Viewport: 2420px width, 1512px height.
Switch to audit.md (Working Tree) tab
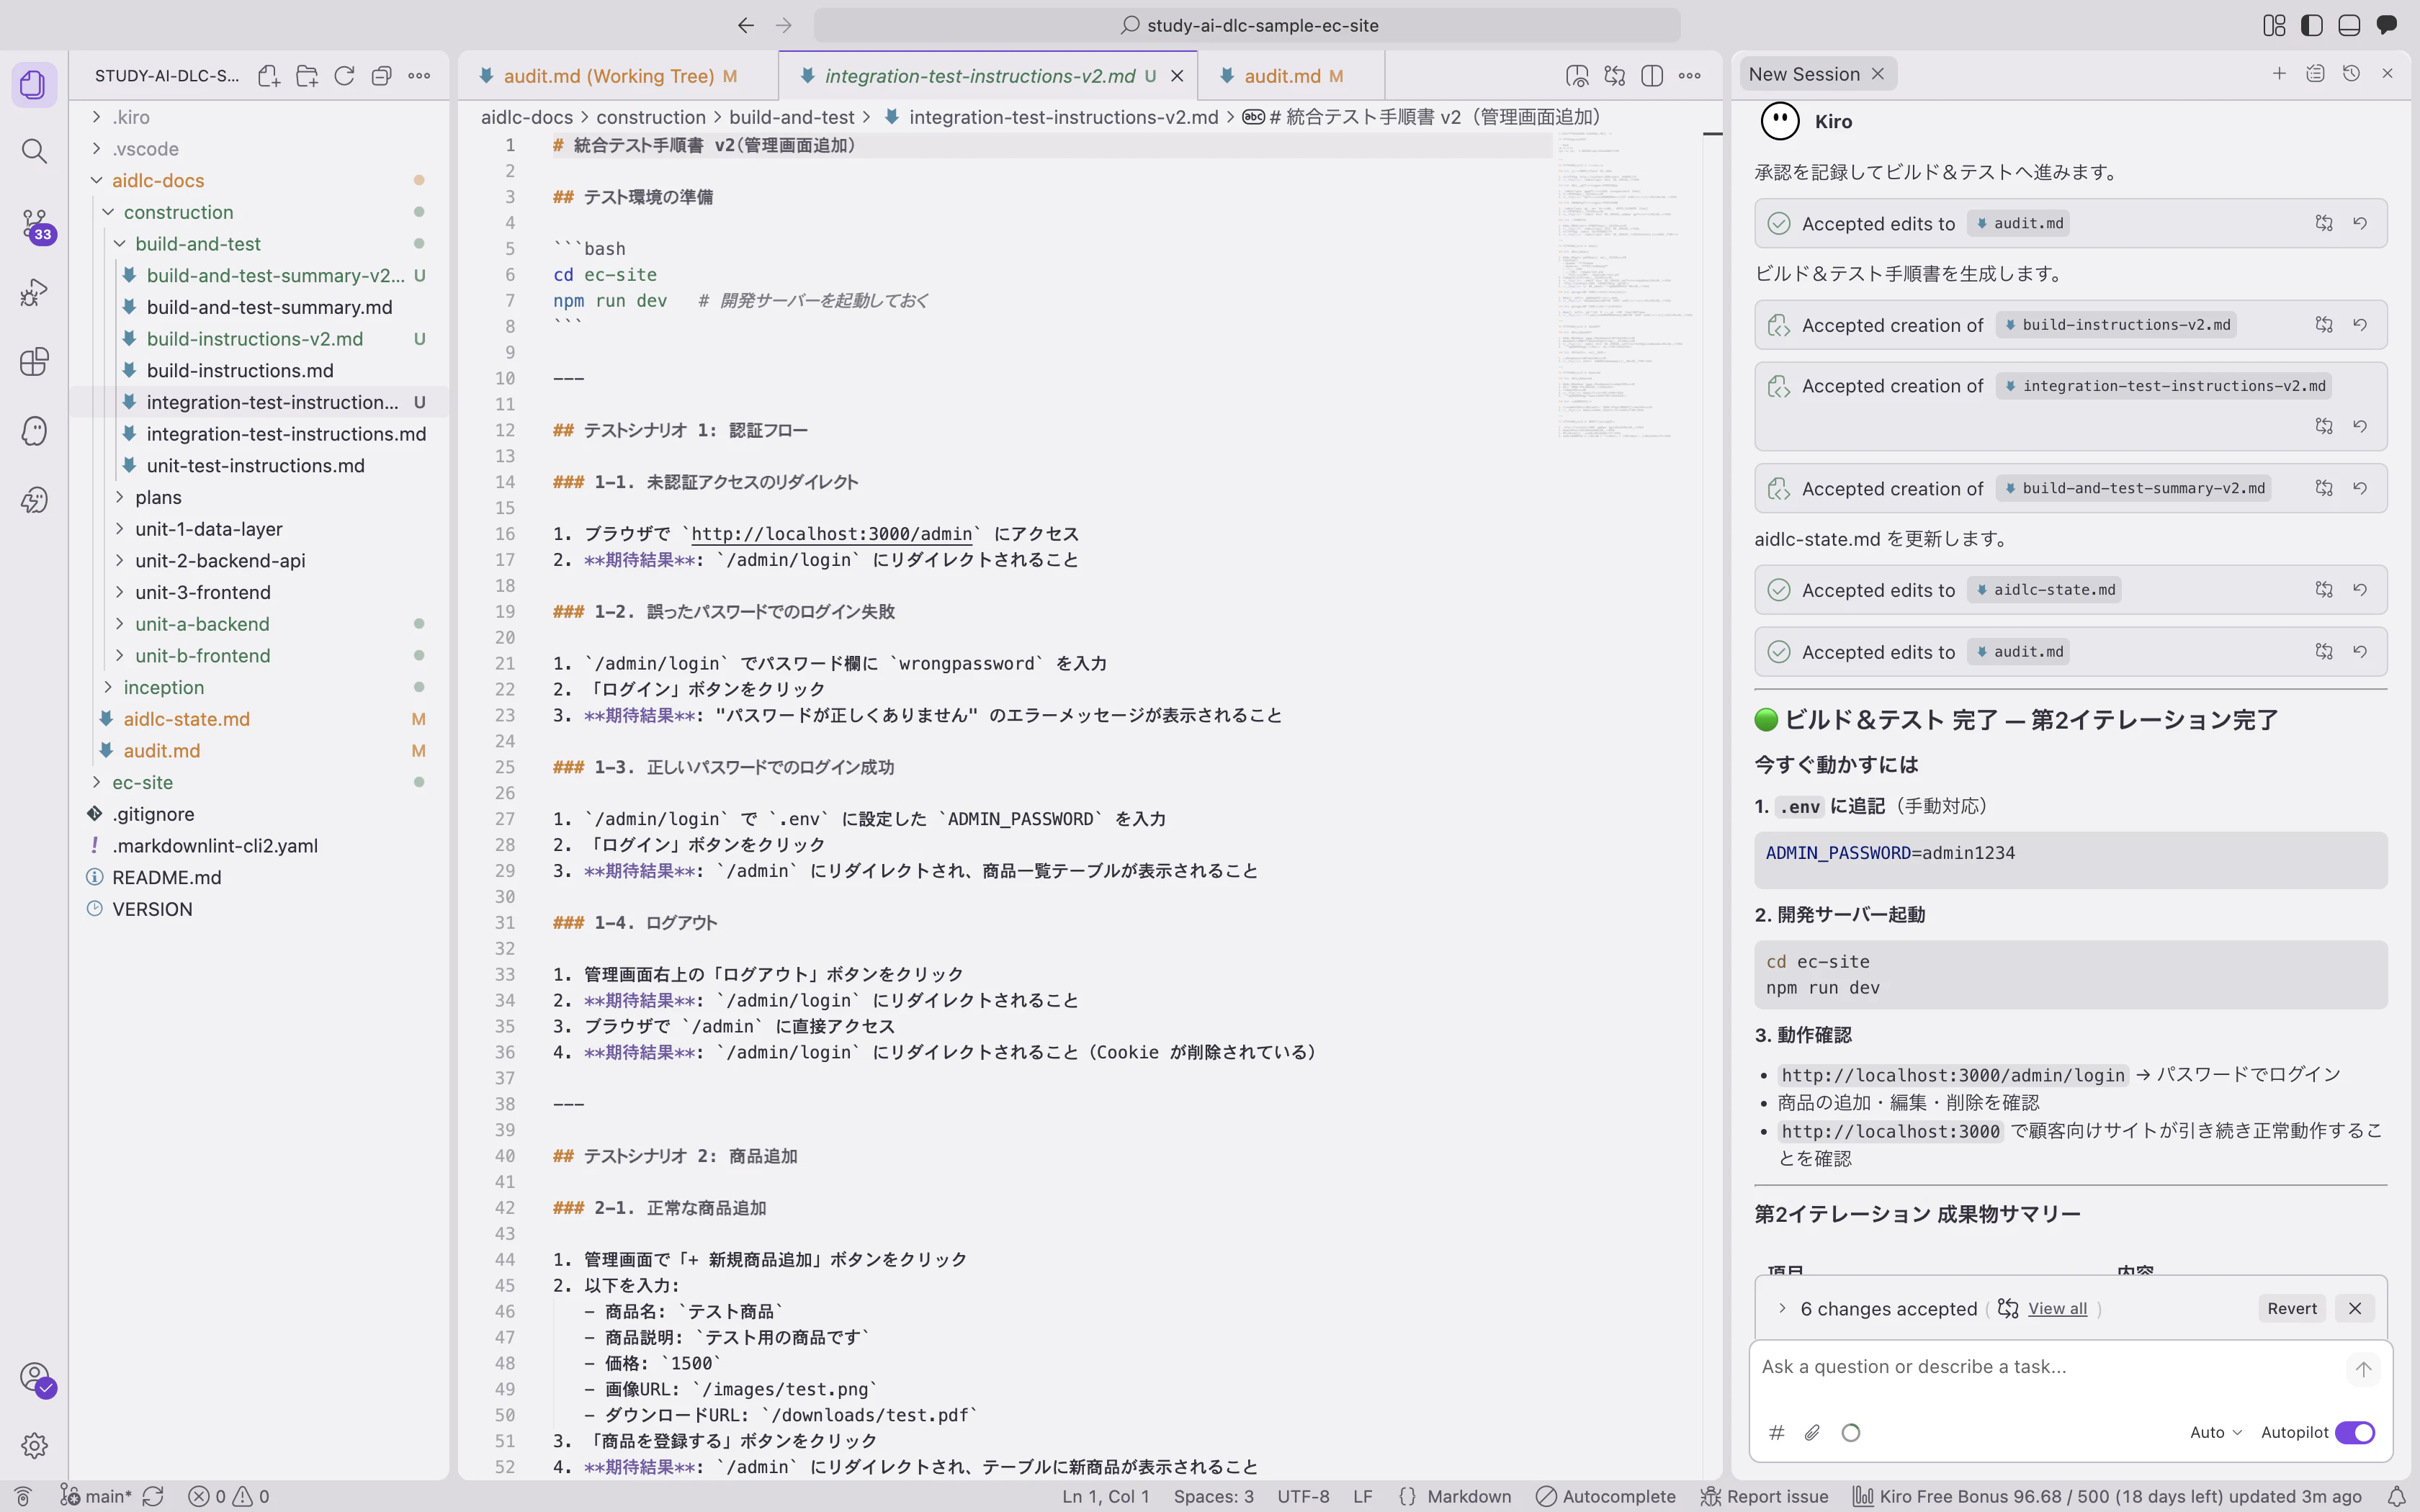click(618, 76)
